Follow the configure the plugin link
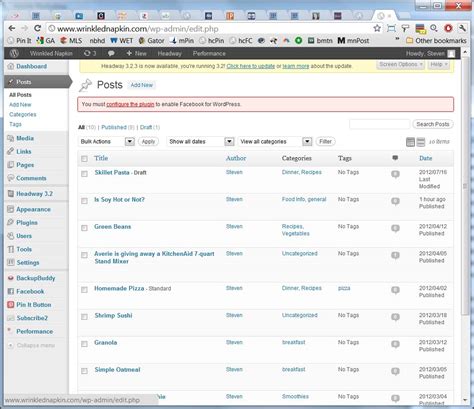Image resolution: width=474 pixels, height=409 pixels. [130, 104]
